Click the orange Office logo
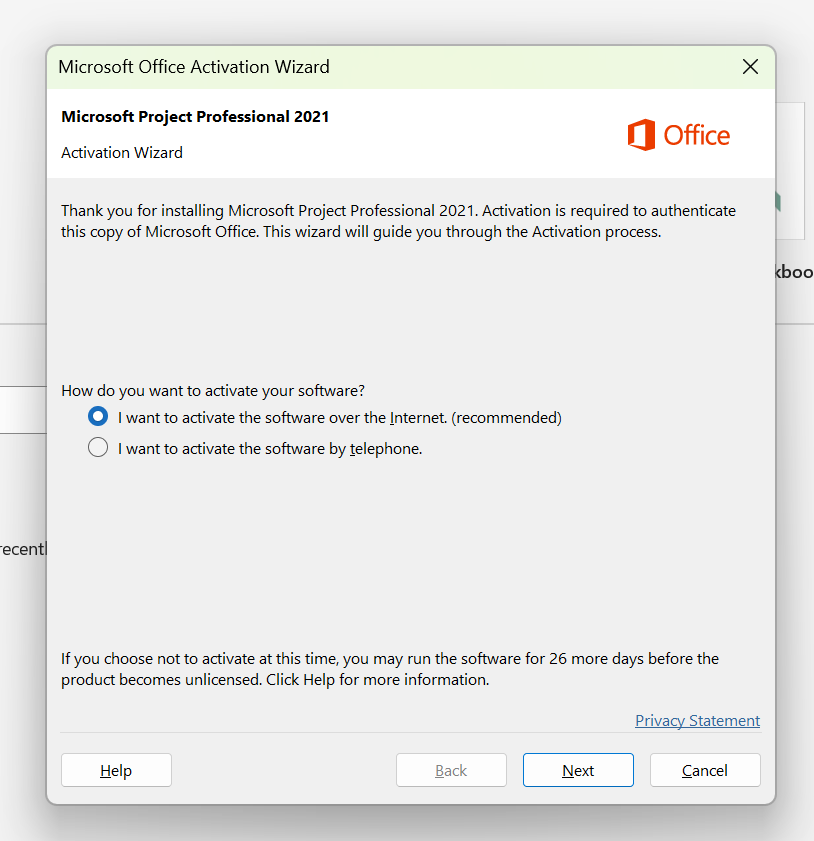The width and height of the screenshot is (814, 841). point(678,135)
